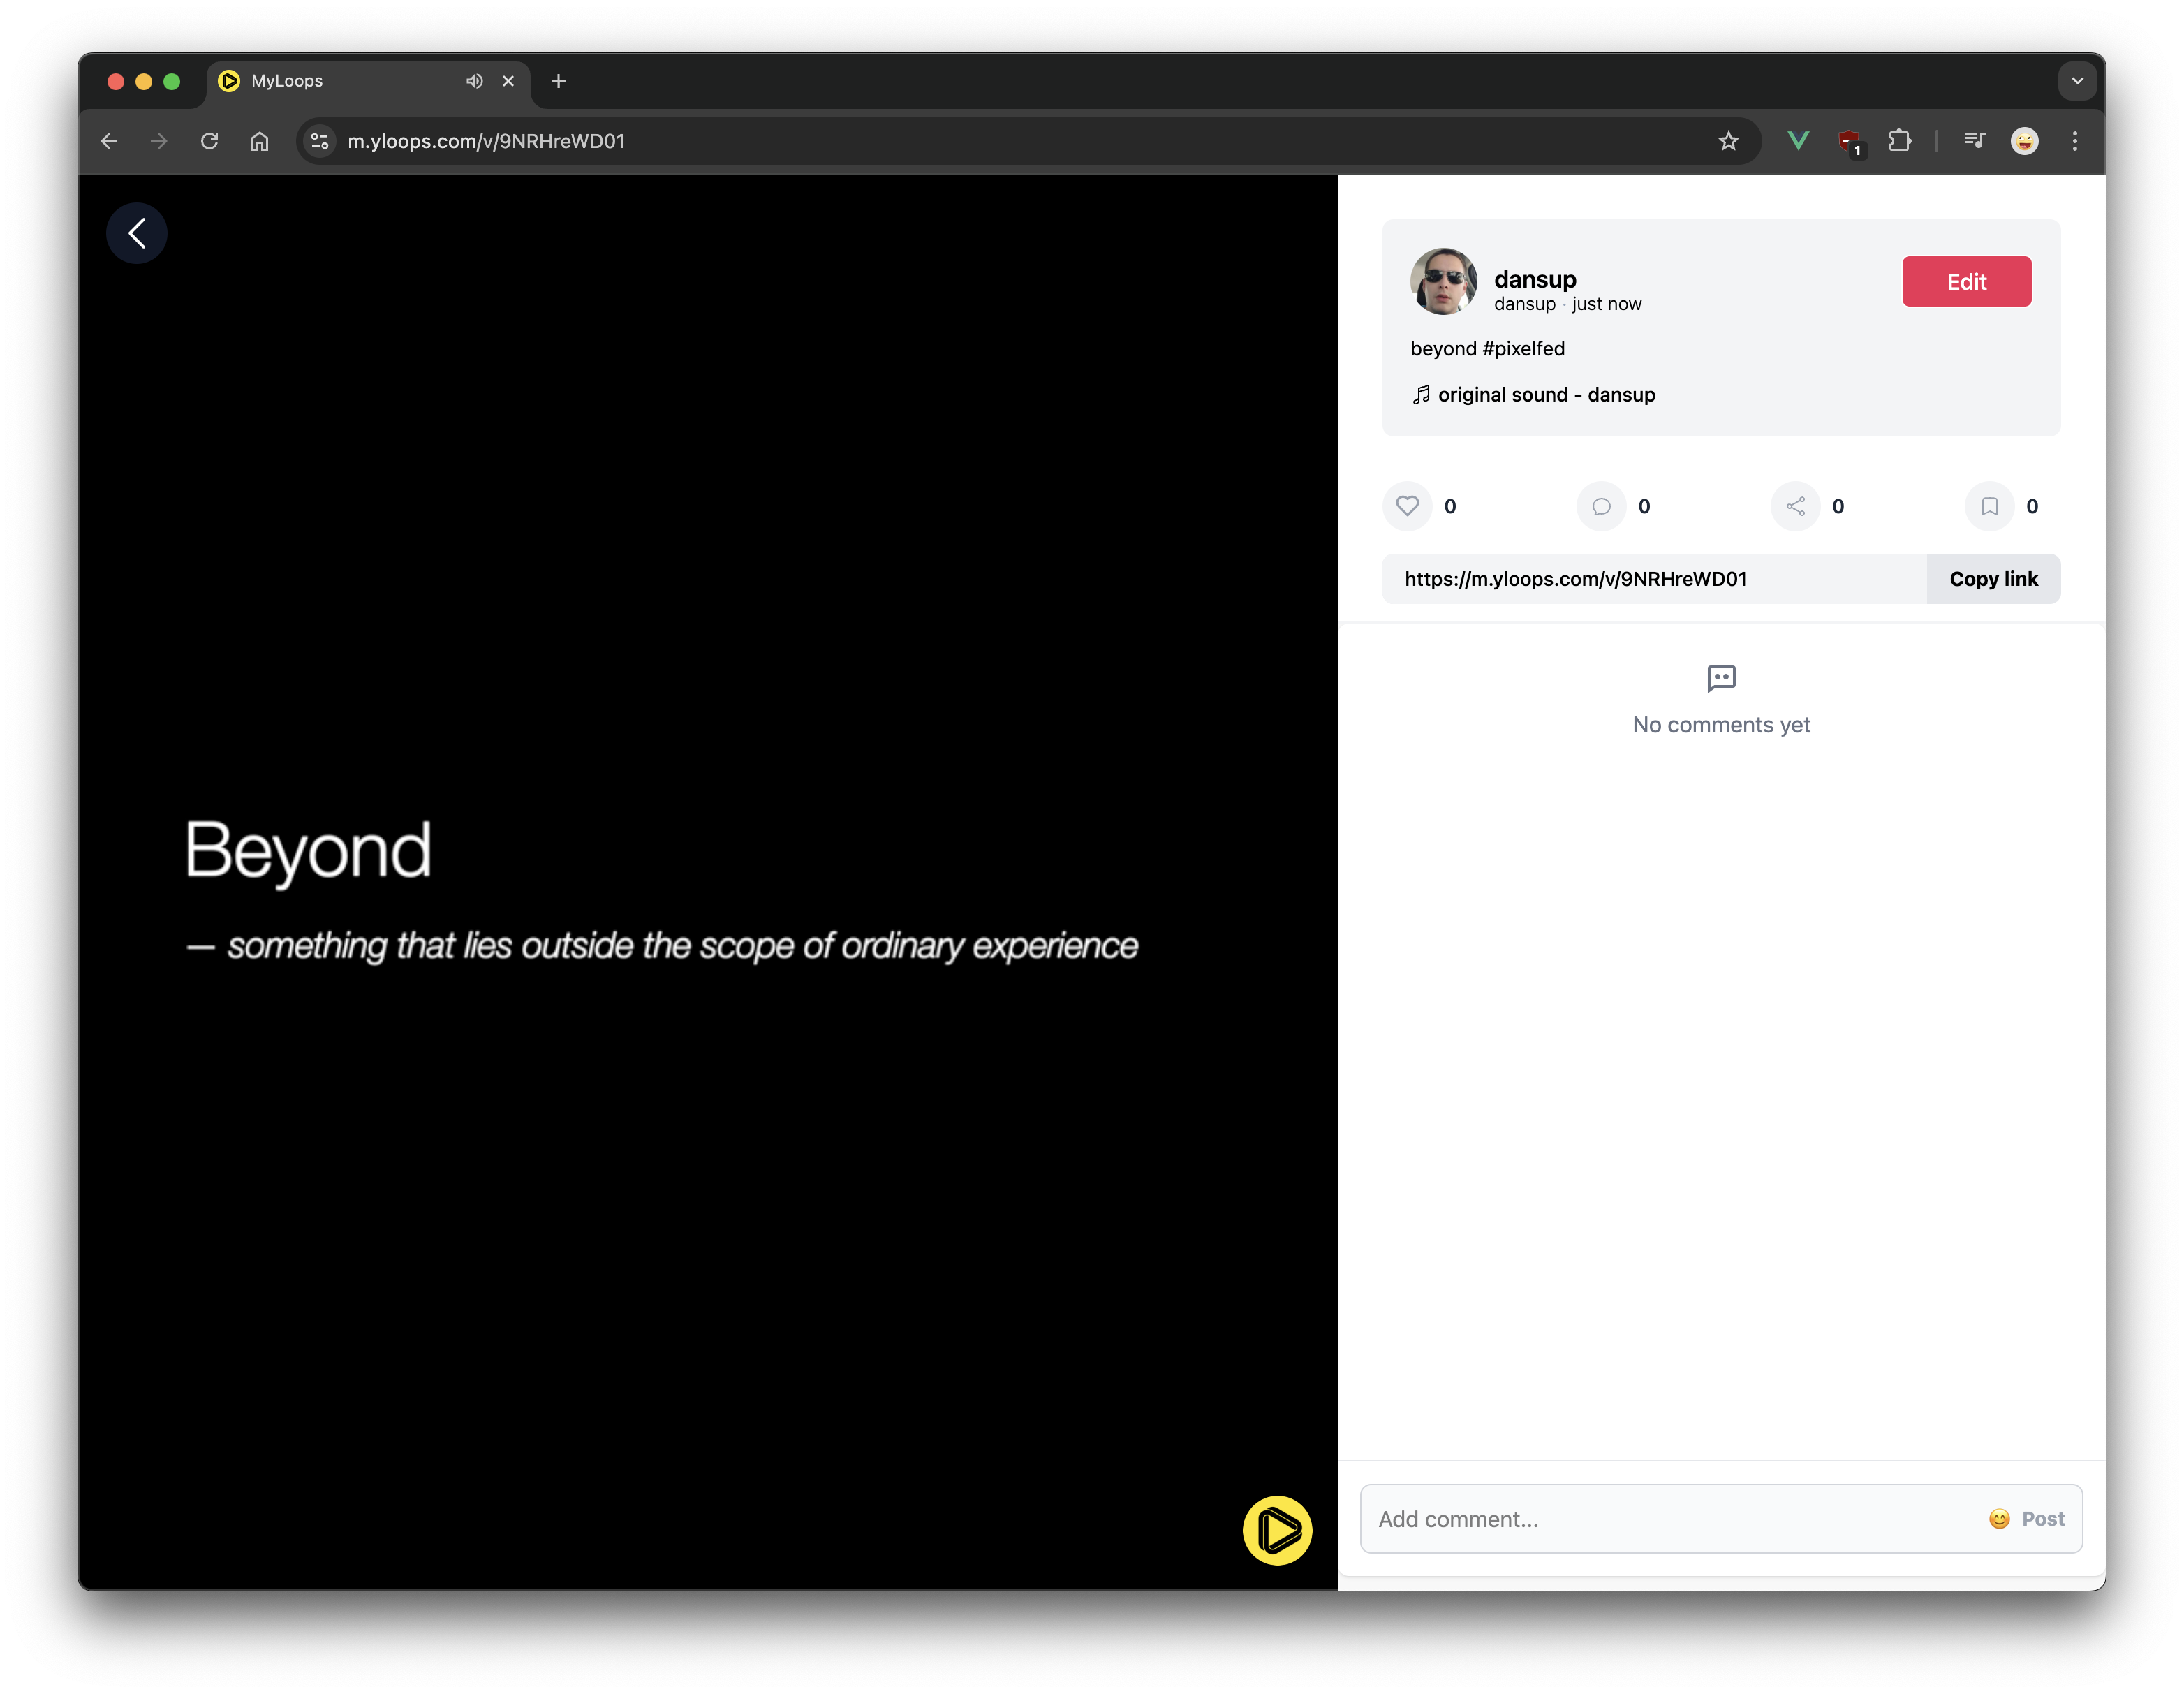This screenshot has height=1694, width=2184.
Task: Open the emoji picker in the comment box
Action: [1999, 1519]
